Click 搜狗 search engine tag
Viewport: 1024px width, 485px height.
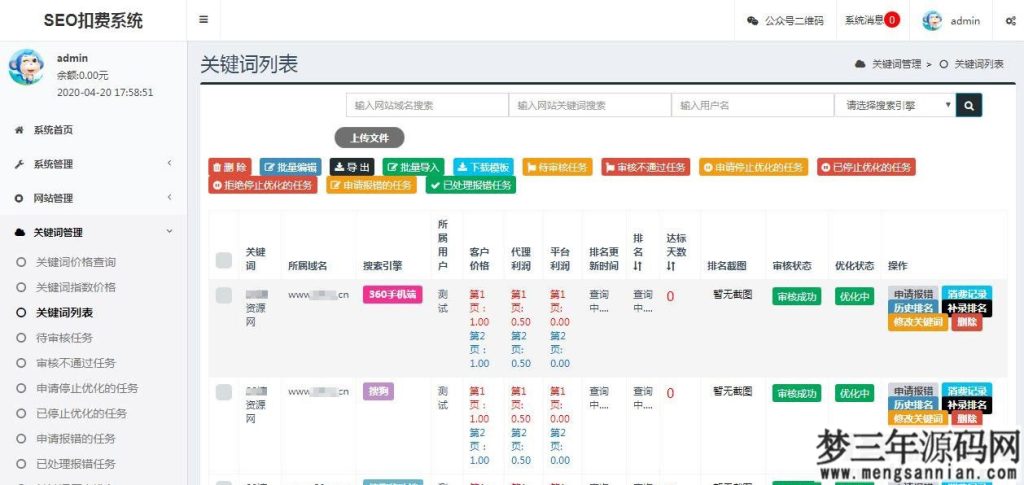point(379,392)
